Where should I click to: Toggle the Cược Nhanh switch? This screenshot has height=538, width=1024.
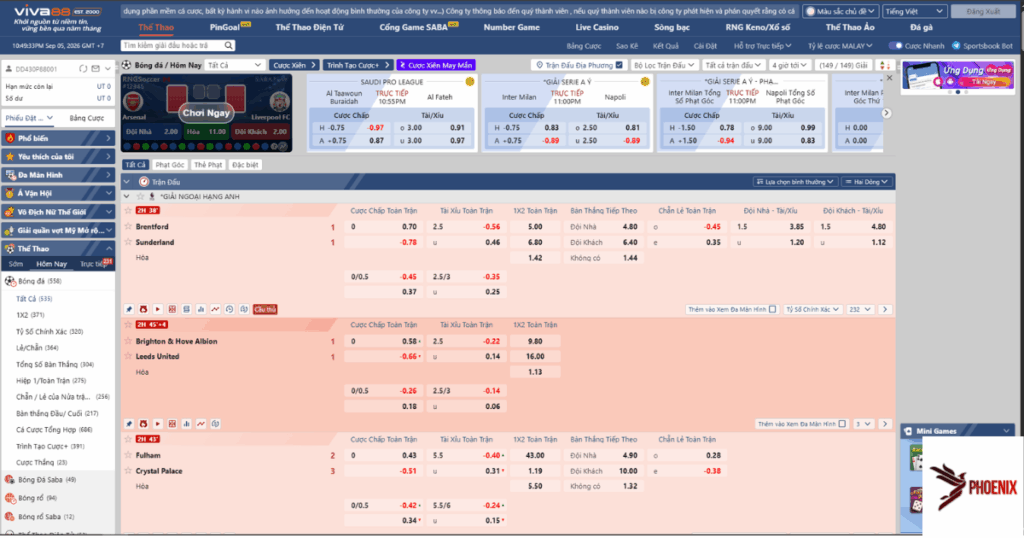click(896, 46)
